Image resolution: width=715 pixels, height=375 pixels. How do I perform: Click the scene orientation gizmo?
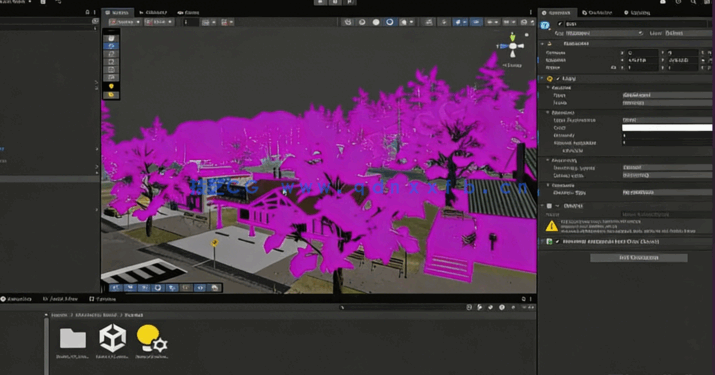(x=513, y=46)
